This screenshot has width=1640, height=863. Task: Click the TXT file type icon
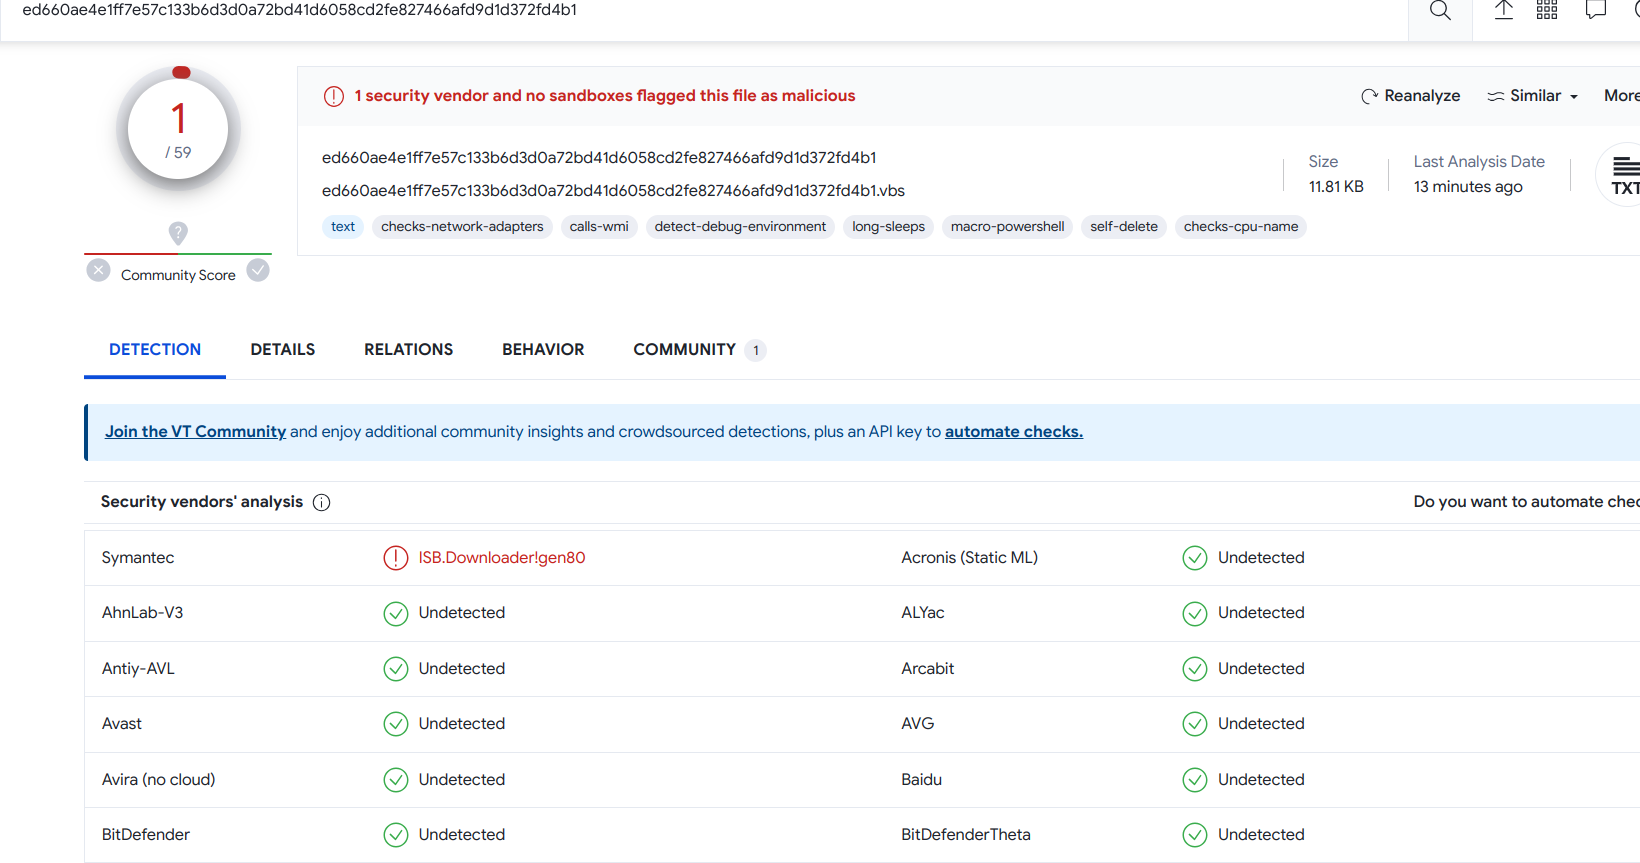1624,176
